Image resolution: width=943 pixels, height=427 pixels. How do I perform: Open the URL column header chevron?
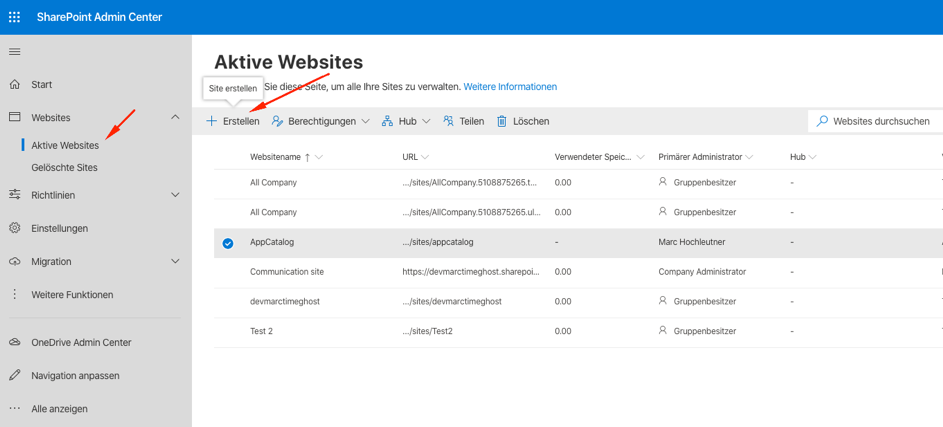(x=425, y=157)
